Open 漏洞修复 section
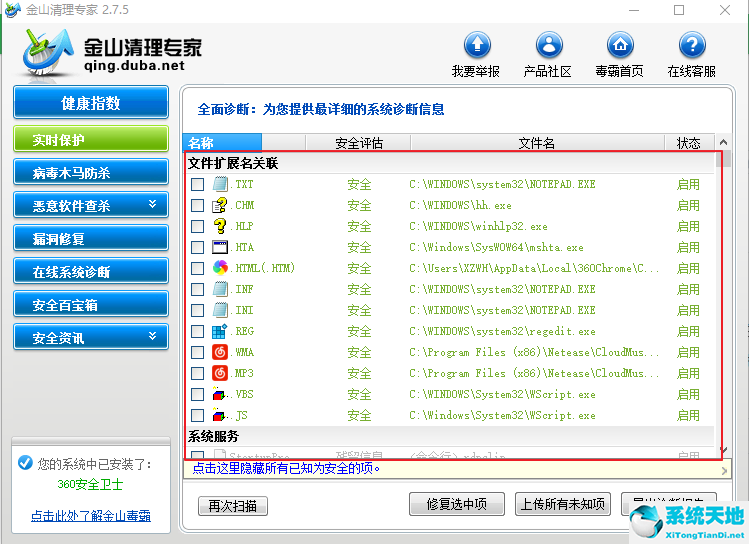The height and width of the screenshot is (544, 749). coord(91,238)
